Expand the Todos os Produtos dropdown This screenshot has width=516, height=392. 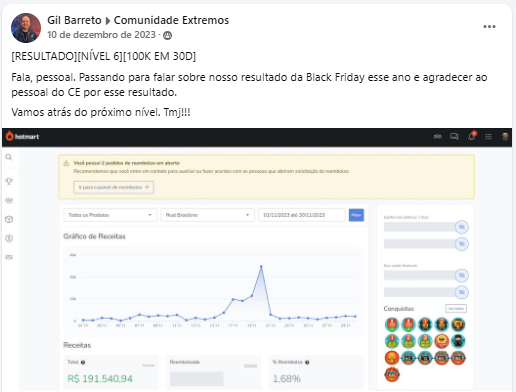110,215
